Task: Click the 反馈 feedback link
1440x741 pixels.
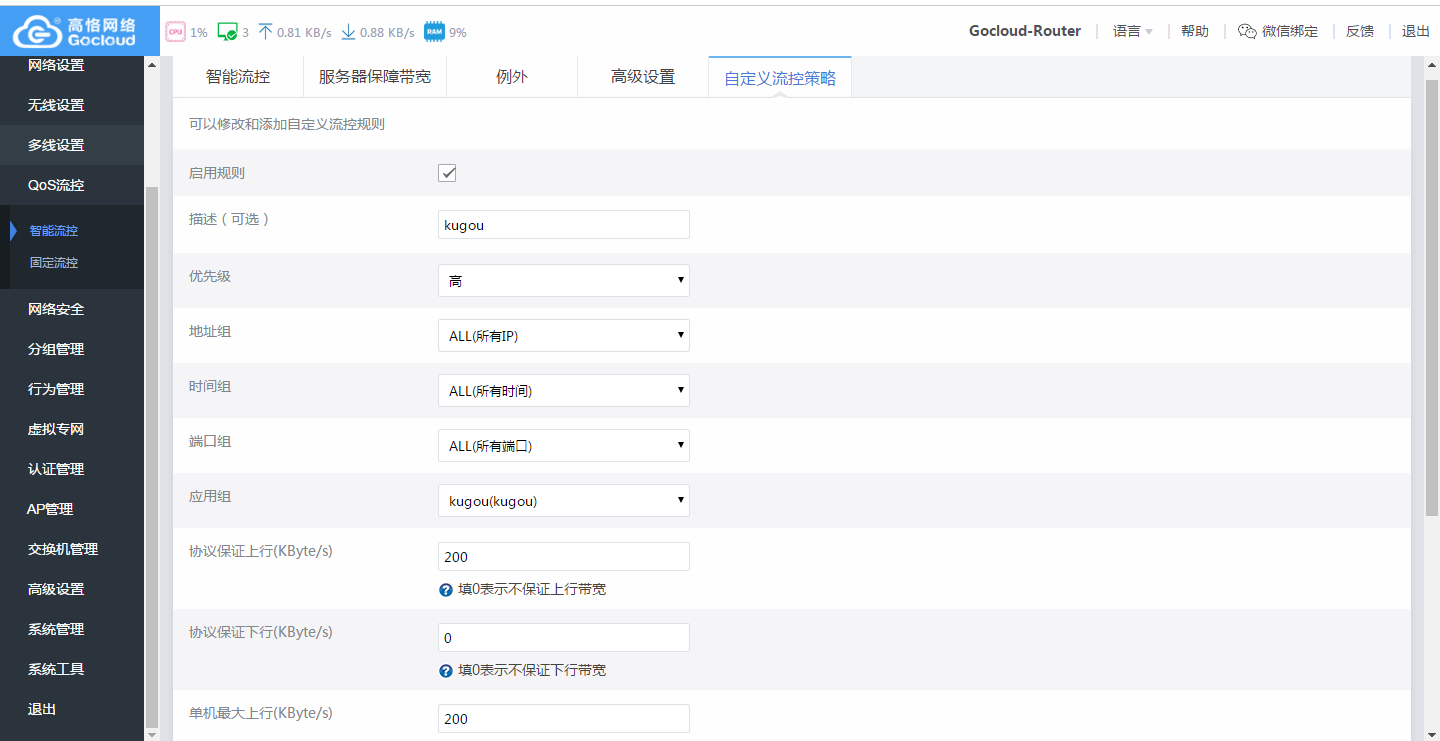Action: pyautogui.click(x=1360, y=31)
